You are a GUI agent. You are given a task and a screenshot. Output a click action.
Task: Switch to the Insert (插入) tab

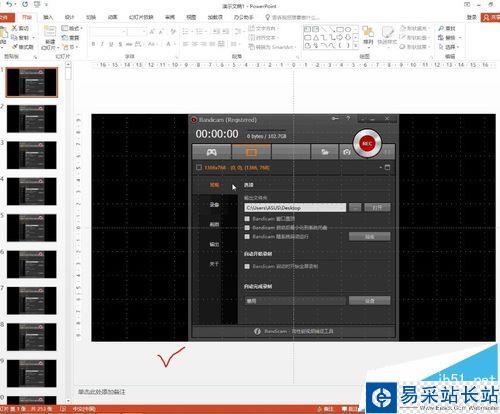pyautogui.click(x=48, y=17)
